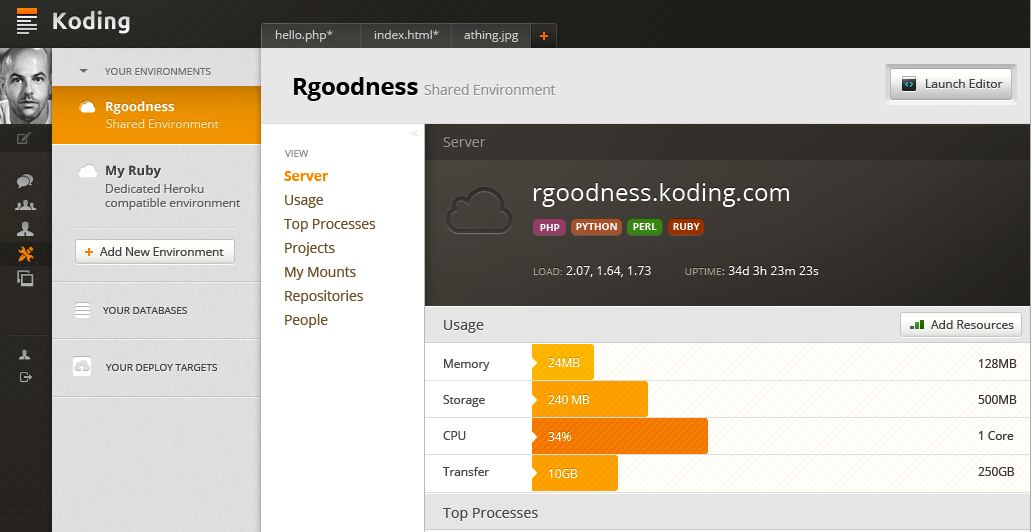Image resolution: width=1032 pixels, height=532 pixels.
Task: Click the RUBY language tag
Action: tap(686, 226)
